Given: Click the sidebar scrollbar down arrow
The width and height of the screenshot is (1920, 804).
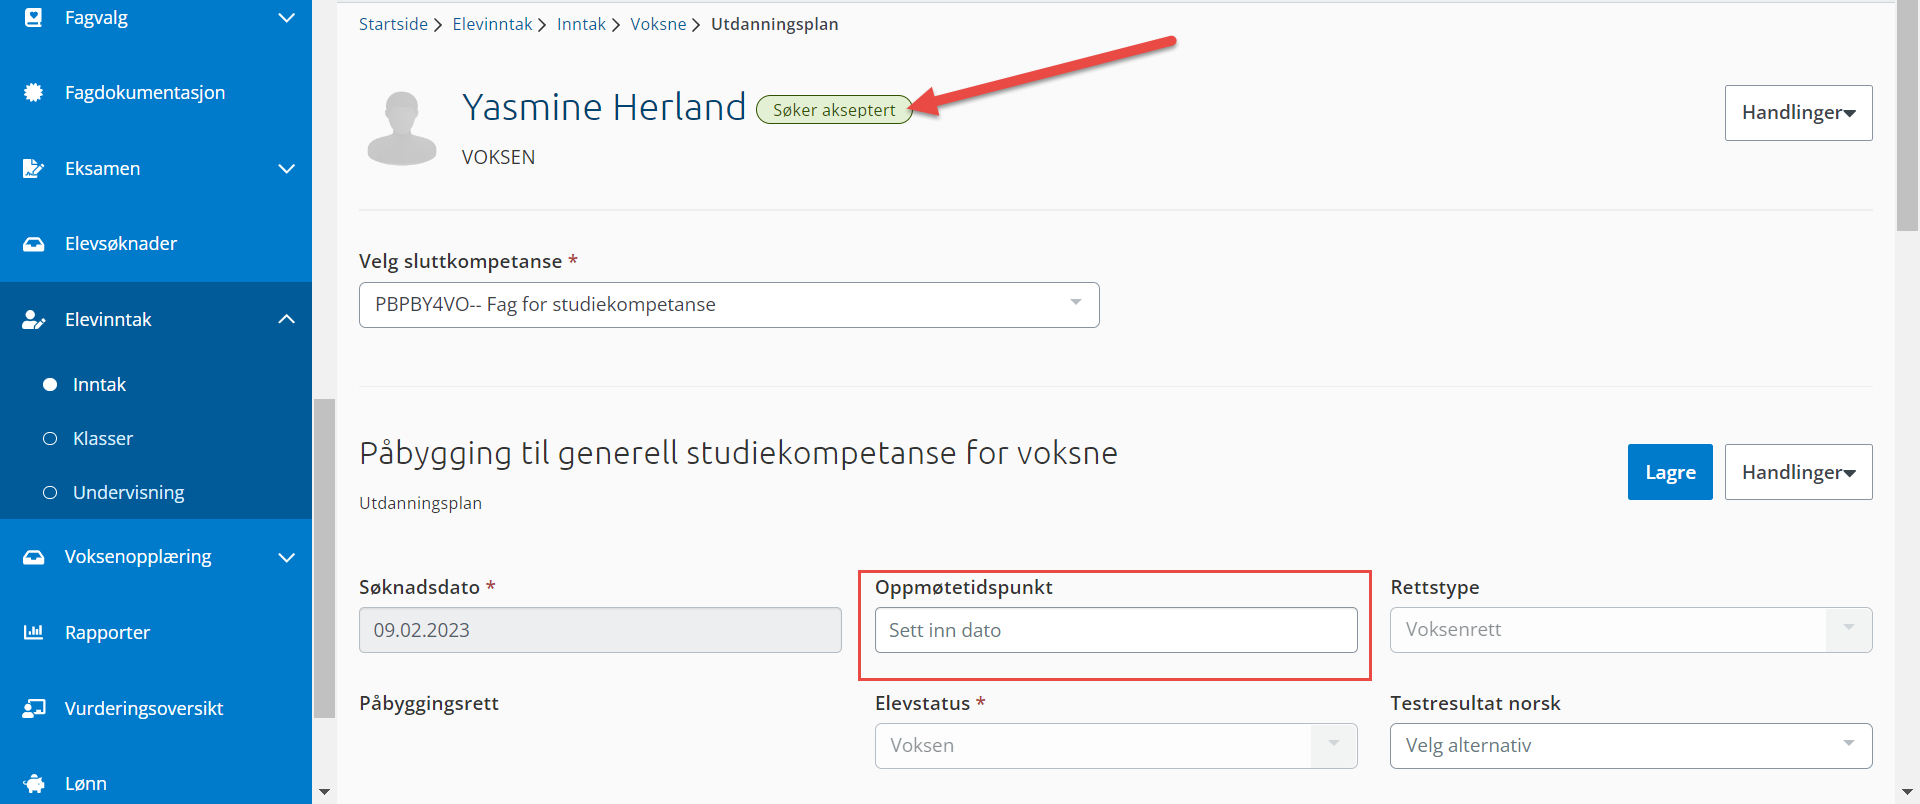Looking at the screenshot, I should [x=324, y=792].
